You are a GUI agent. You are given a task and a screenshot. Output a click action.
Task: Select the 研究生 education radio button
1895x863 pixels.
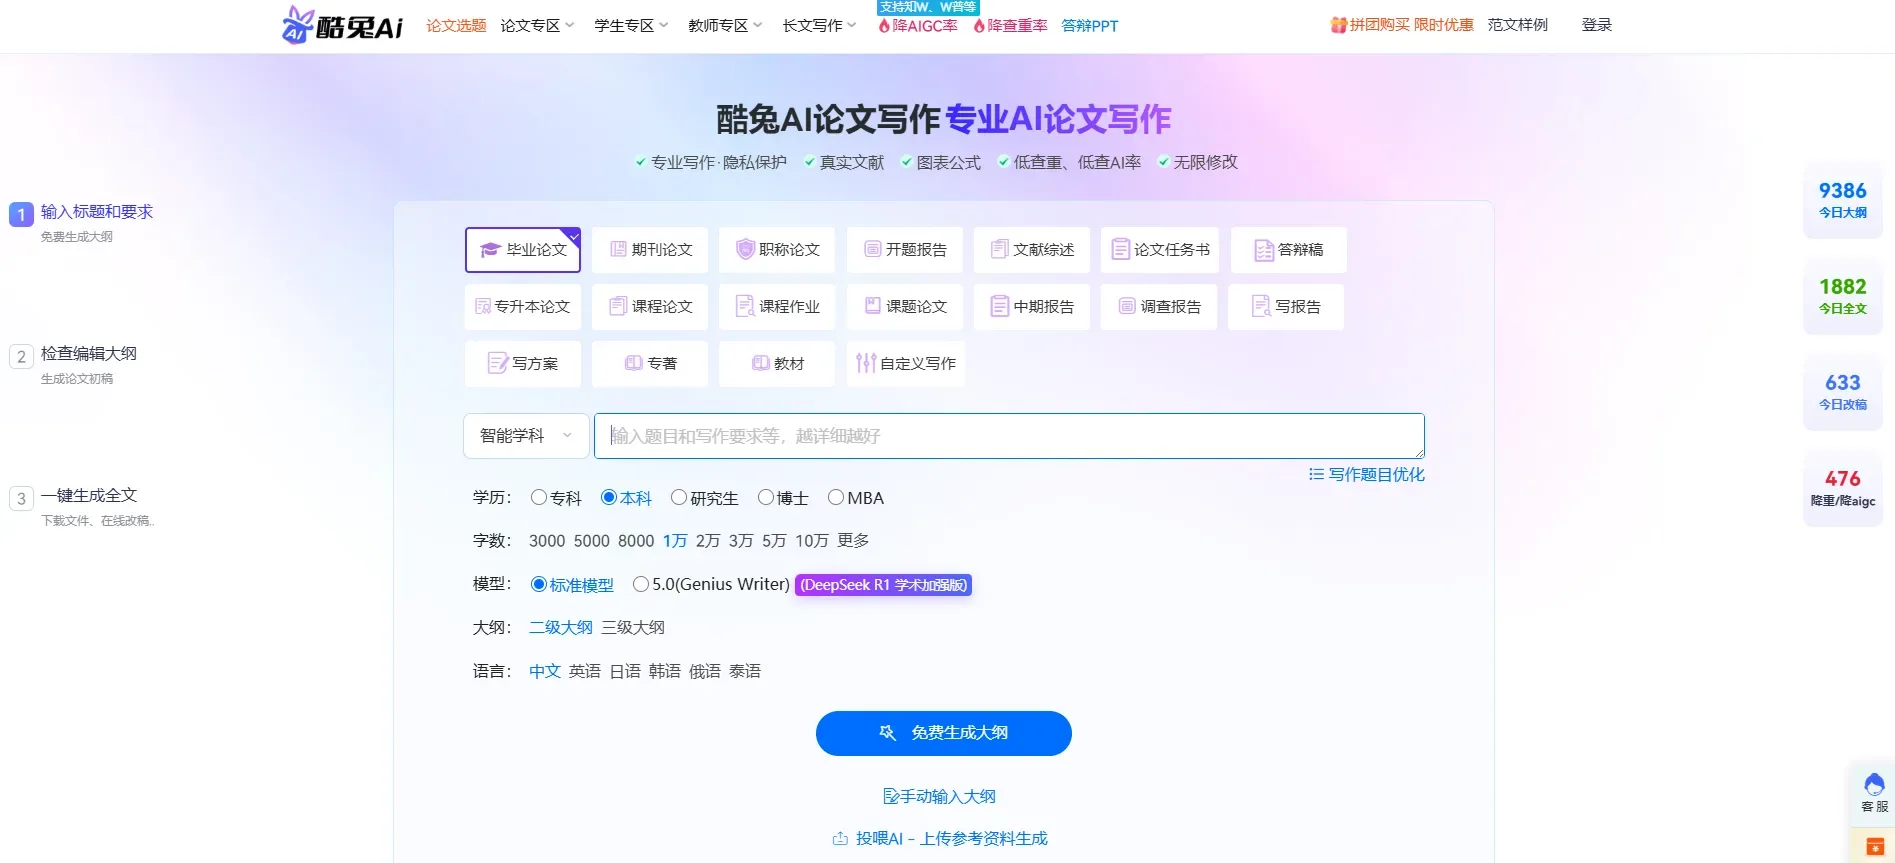point(679,498)
